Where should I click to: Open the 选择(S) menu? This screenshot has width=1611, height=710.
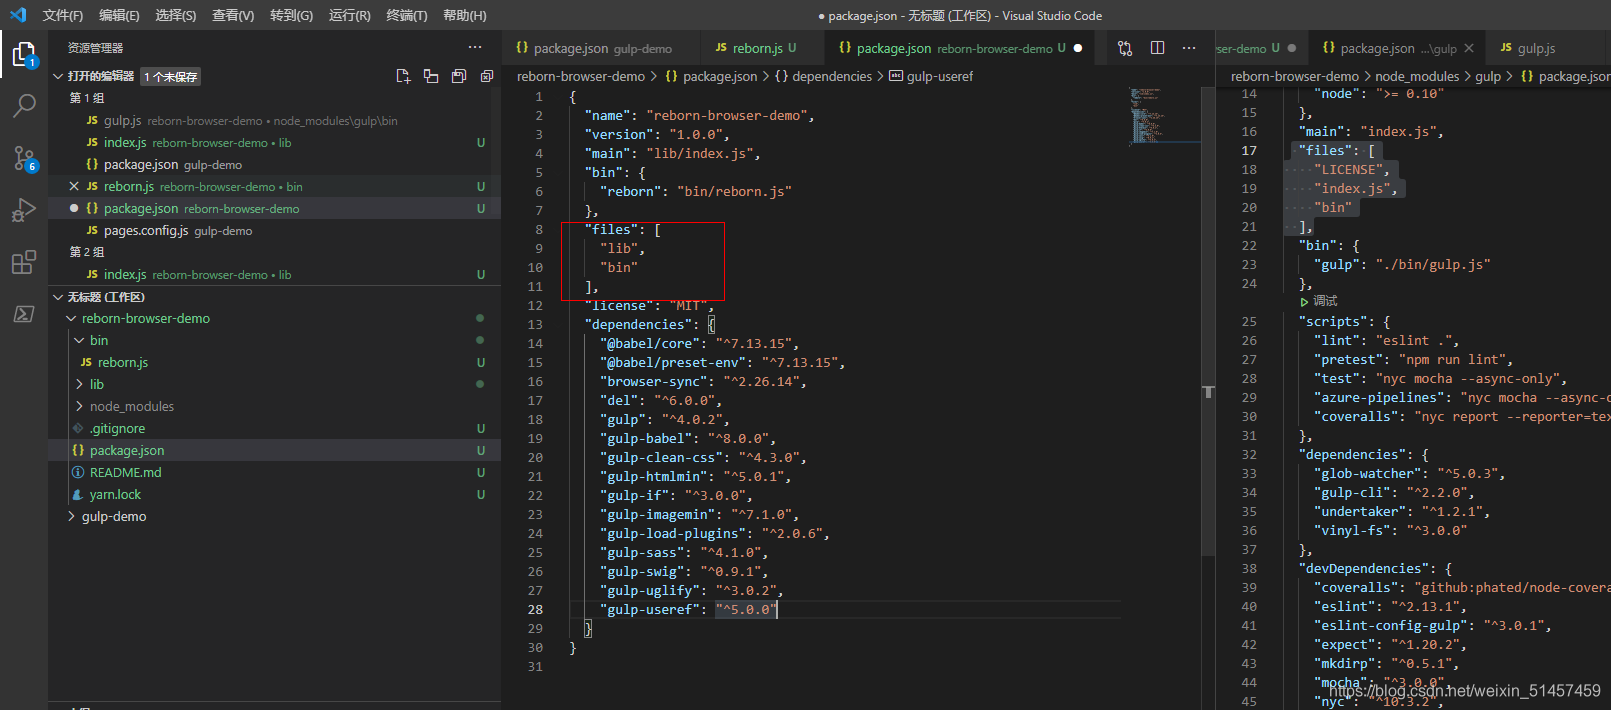click(x=176, y=15)
